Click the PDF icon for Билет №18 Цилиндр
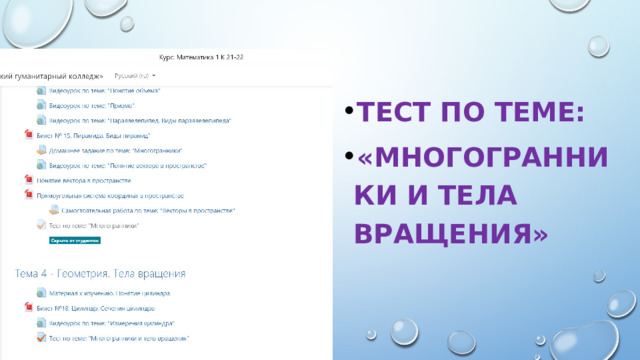 point(29,307)
